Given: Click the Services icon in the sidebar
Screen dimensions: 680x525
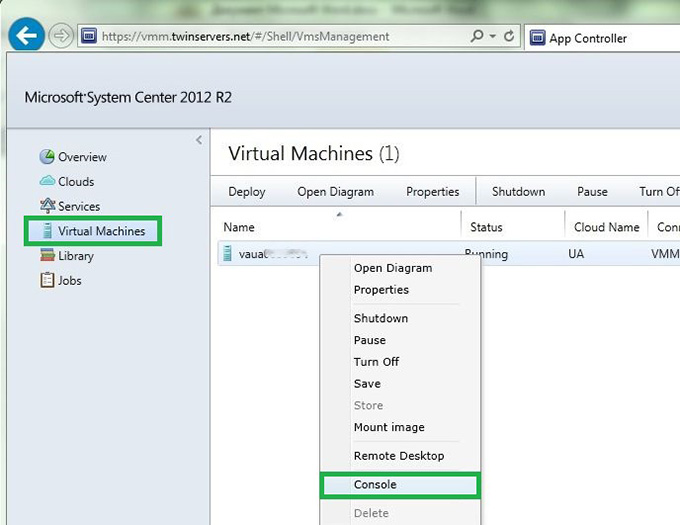Looking at the screenshot, I should point(47,205).
